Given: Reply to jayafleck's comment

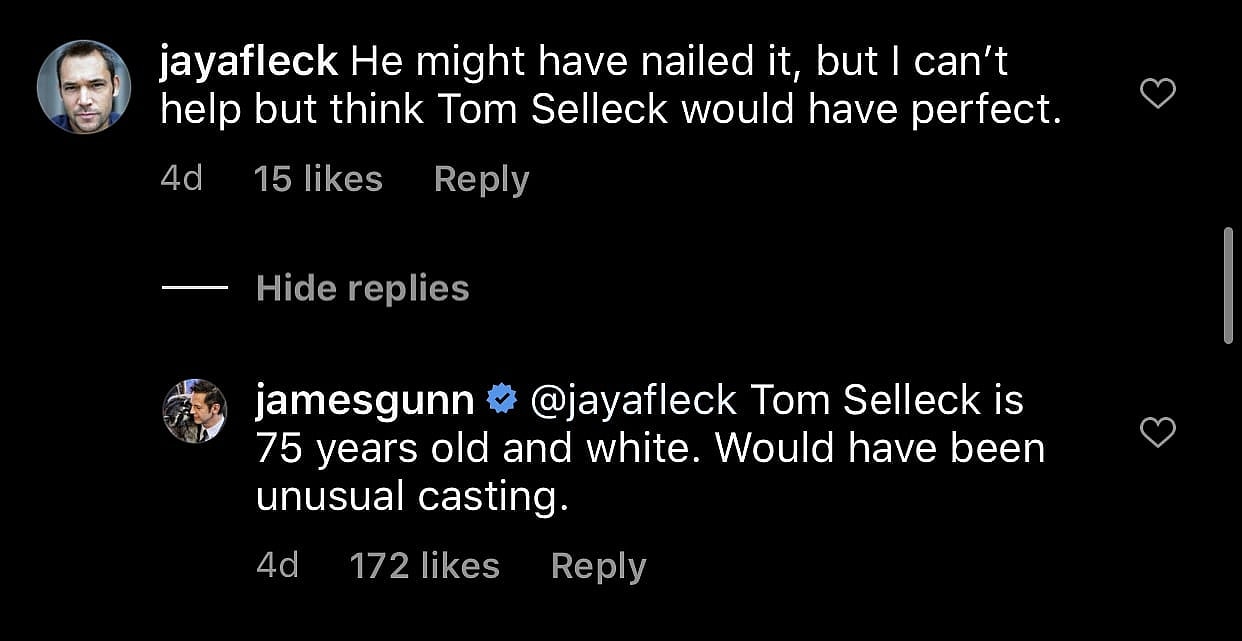Looking at the screenshot, I should tap(481, 178).
